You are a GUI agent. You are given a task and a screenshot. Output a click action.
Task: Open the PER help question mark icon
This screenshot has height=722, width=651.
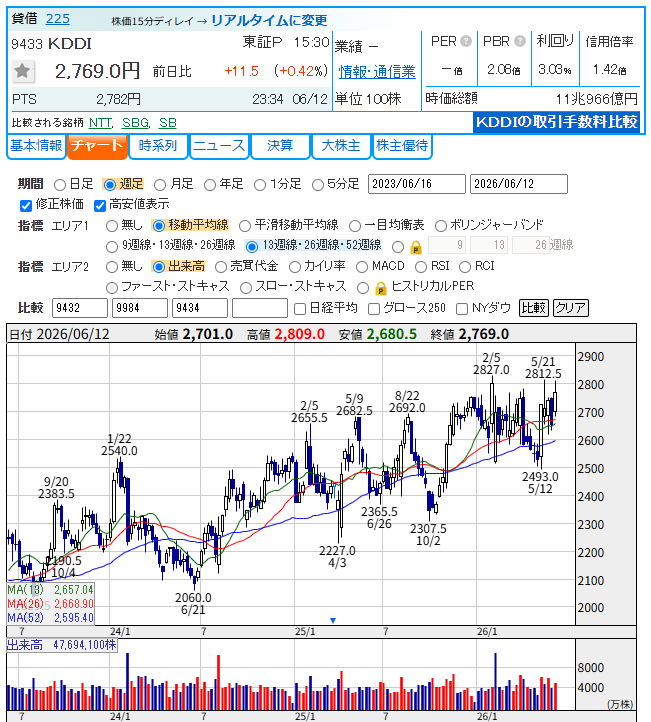[466, 41]
